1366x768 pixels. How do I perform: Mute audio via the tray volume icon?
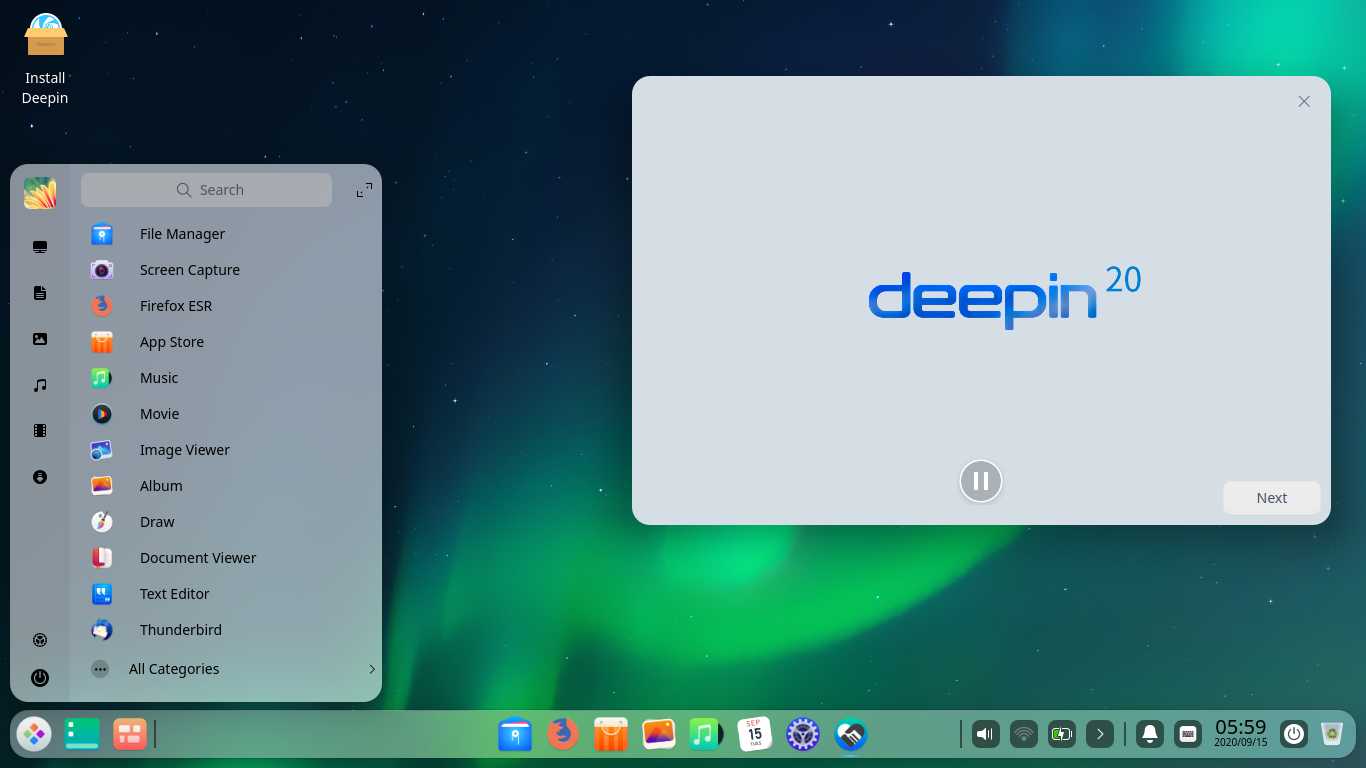985,734
